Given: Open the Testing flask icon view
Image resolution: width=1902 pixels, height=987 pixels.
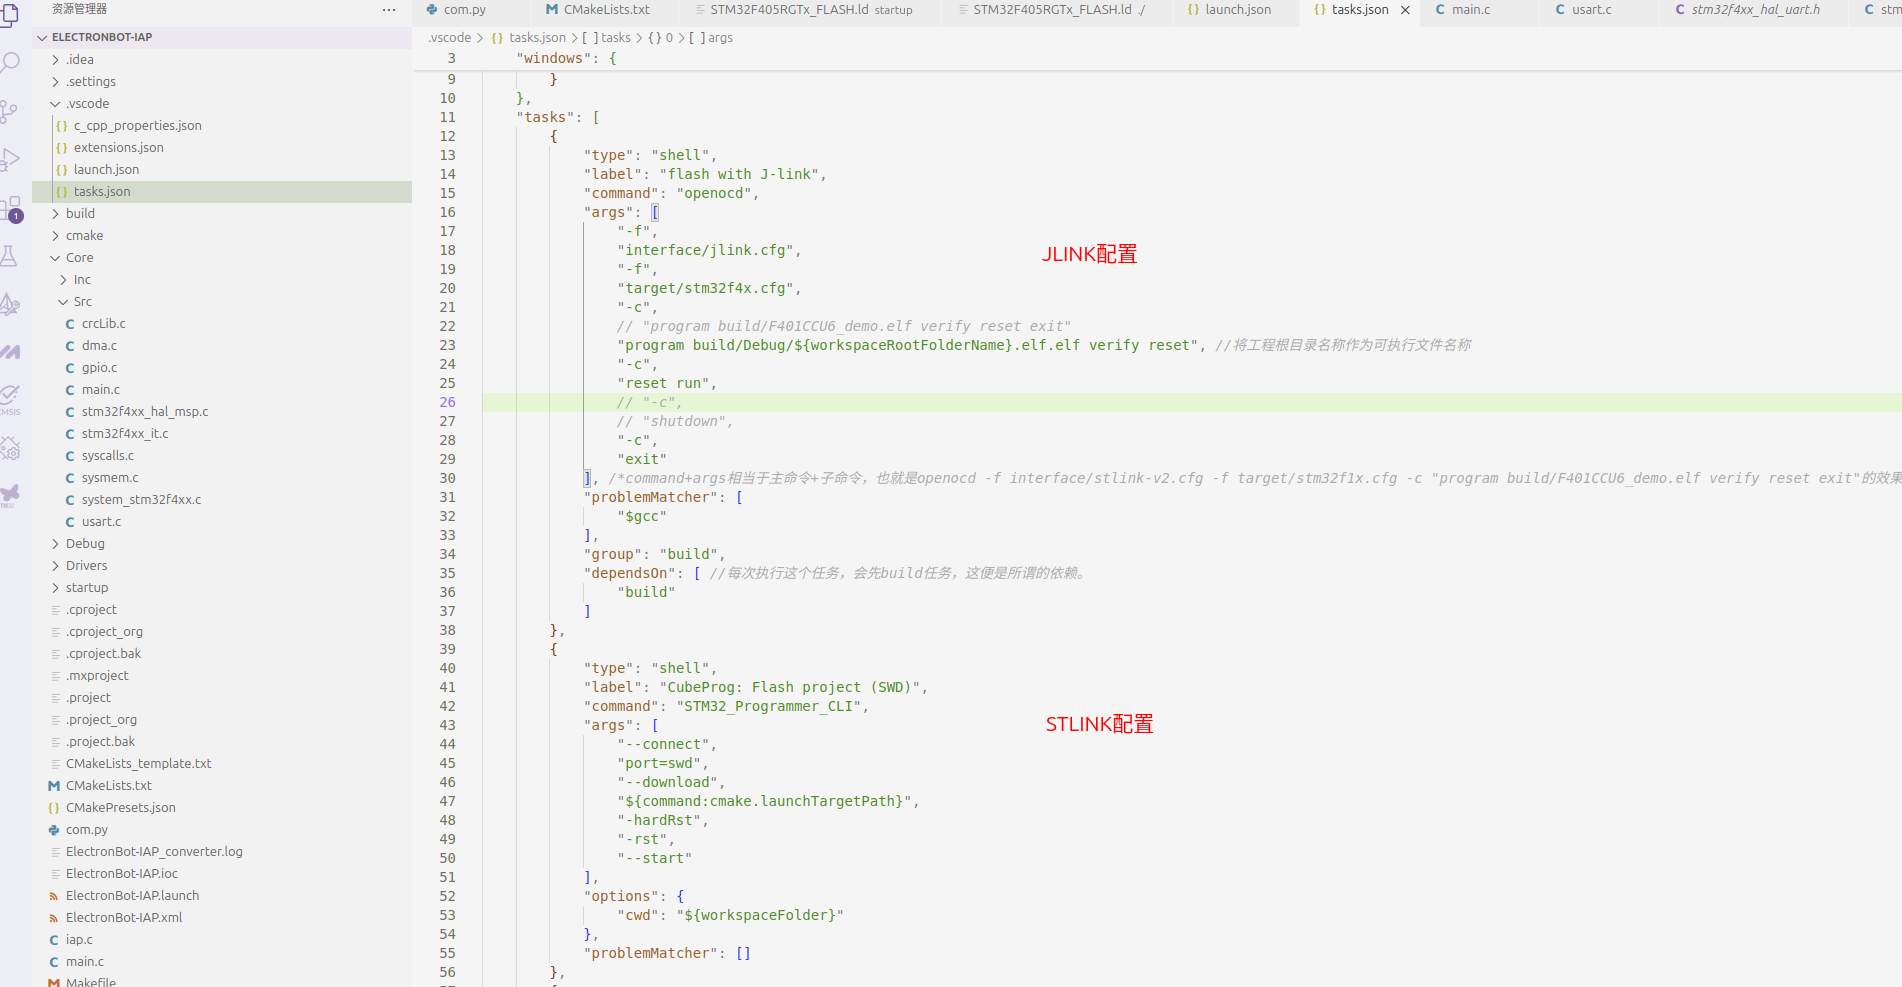Looking at the screenshot, I should click(x=10, y=257).
